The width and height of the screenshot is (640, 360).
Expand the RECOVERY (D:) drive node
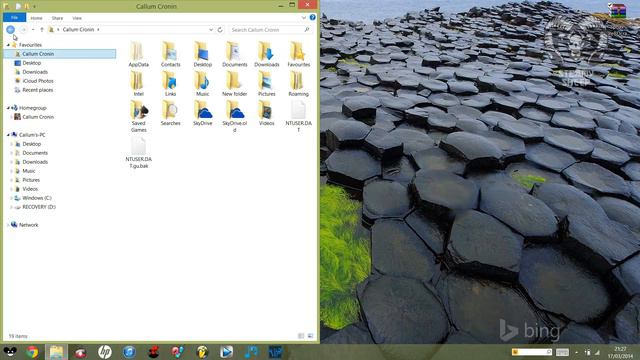(x=11, y=207)
